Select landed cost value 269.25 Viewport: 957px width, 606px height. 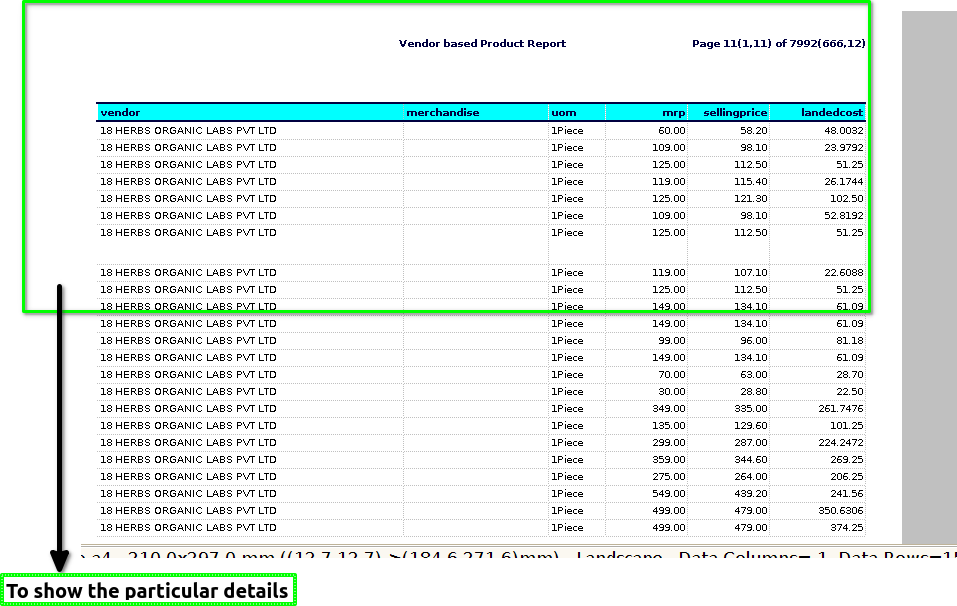(x=847, y=460)
